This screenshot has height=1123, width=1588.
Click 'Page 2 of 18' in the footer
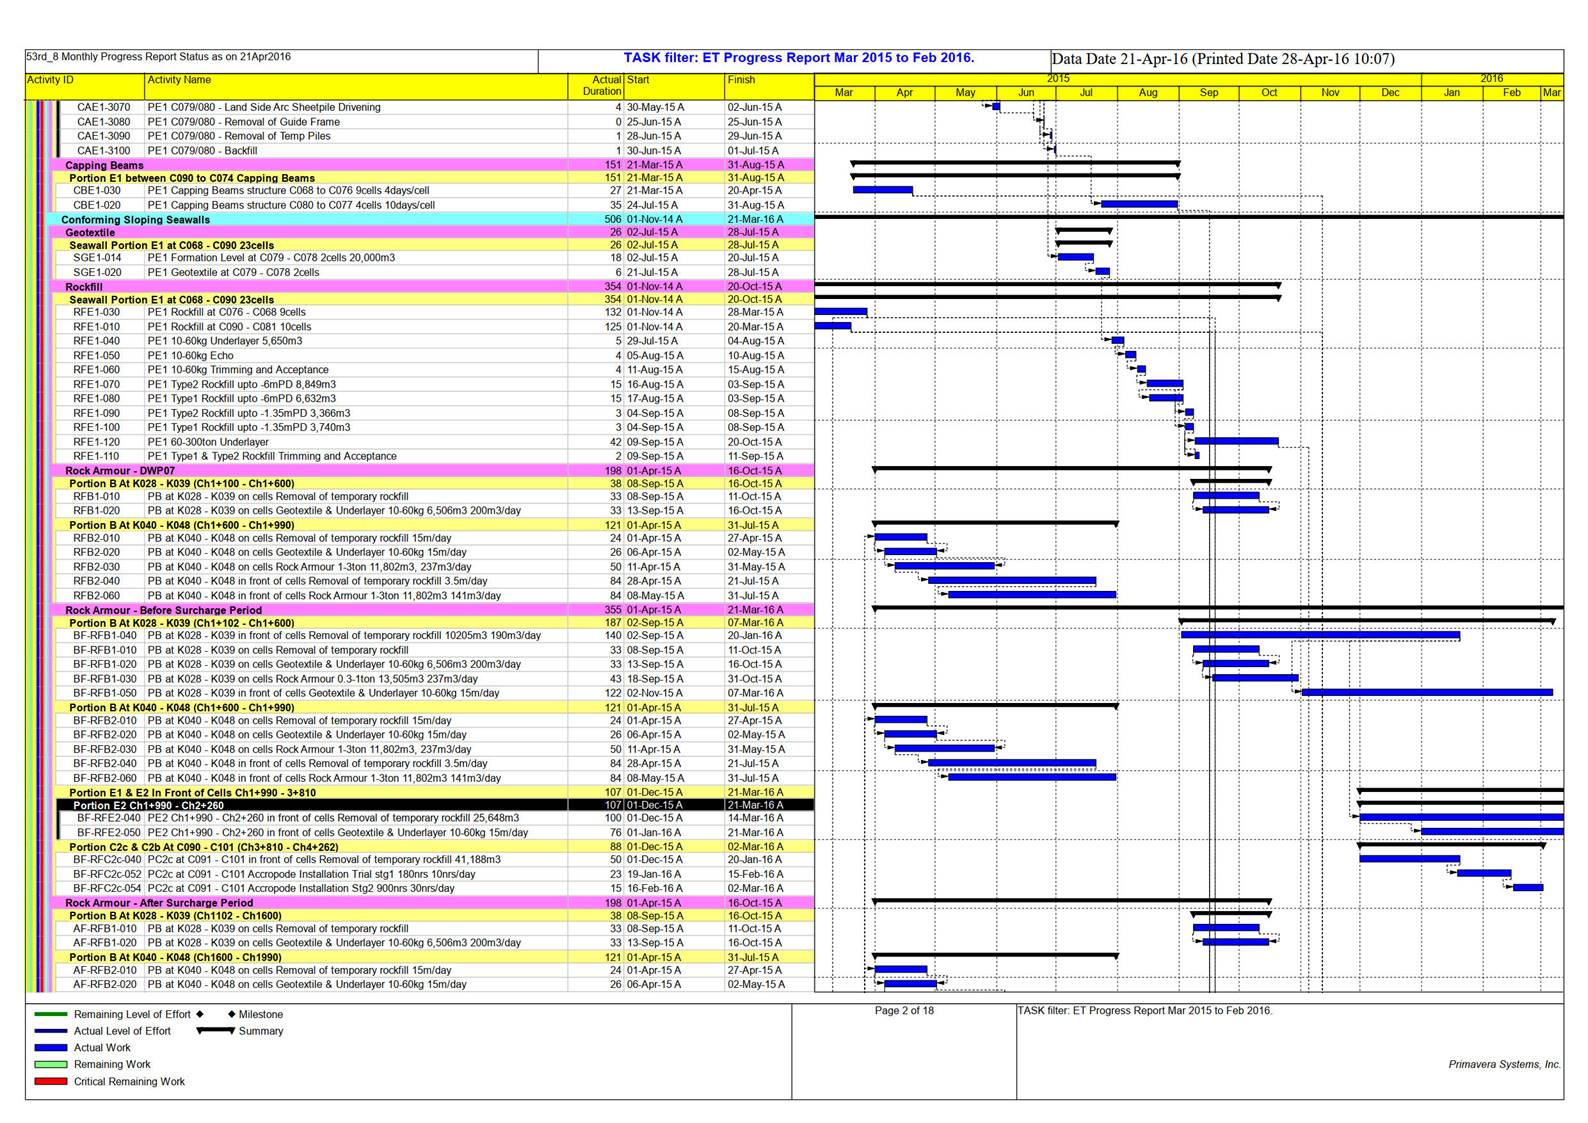[904, 1010]
